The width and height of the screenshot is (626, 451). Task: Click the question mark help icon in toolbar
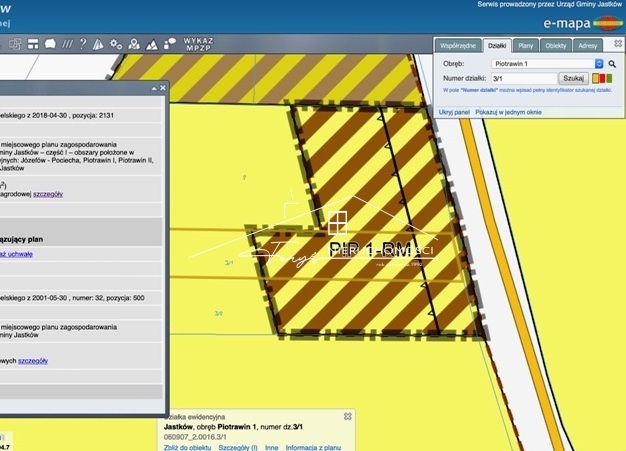(83, 44)
